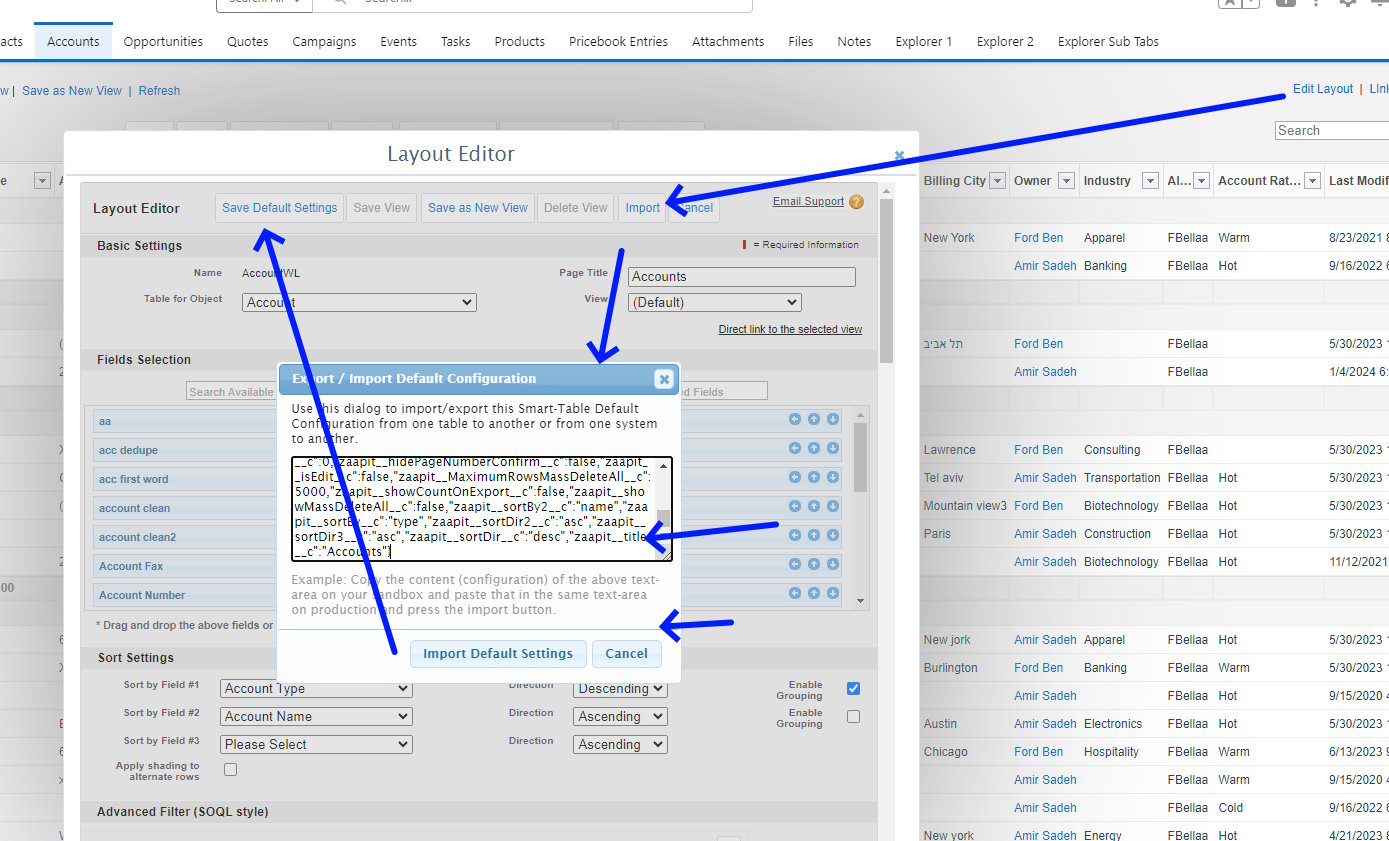Open the View '(Default)' dropdown
This screenshot has height=841, width=1389.
coord(715,302)
